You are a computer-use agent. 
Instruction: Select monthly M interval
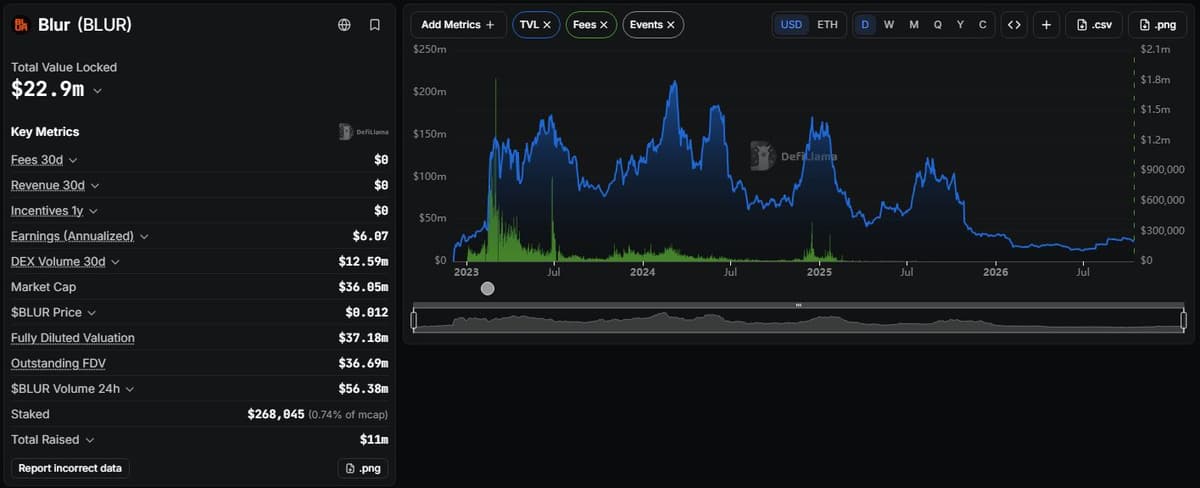point(914,24)
